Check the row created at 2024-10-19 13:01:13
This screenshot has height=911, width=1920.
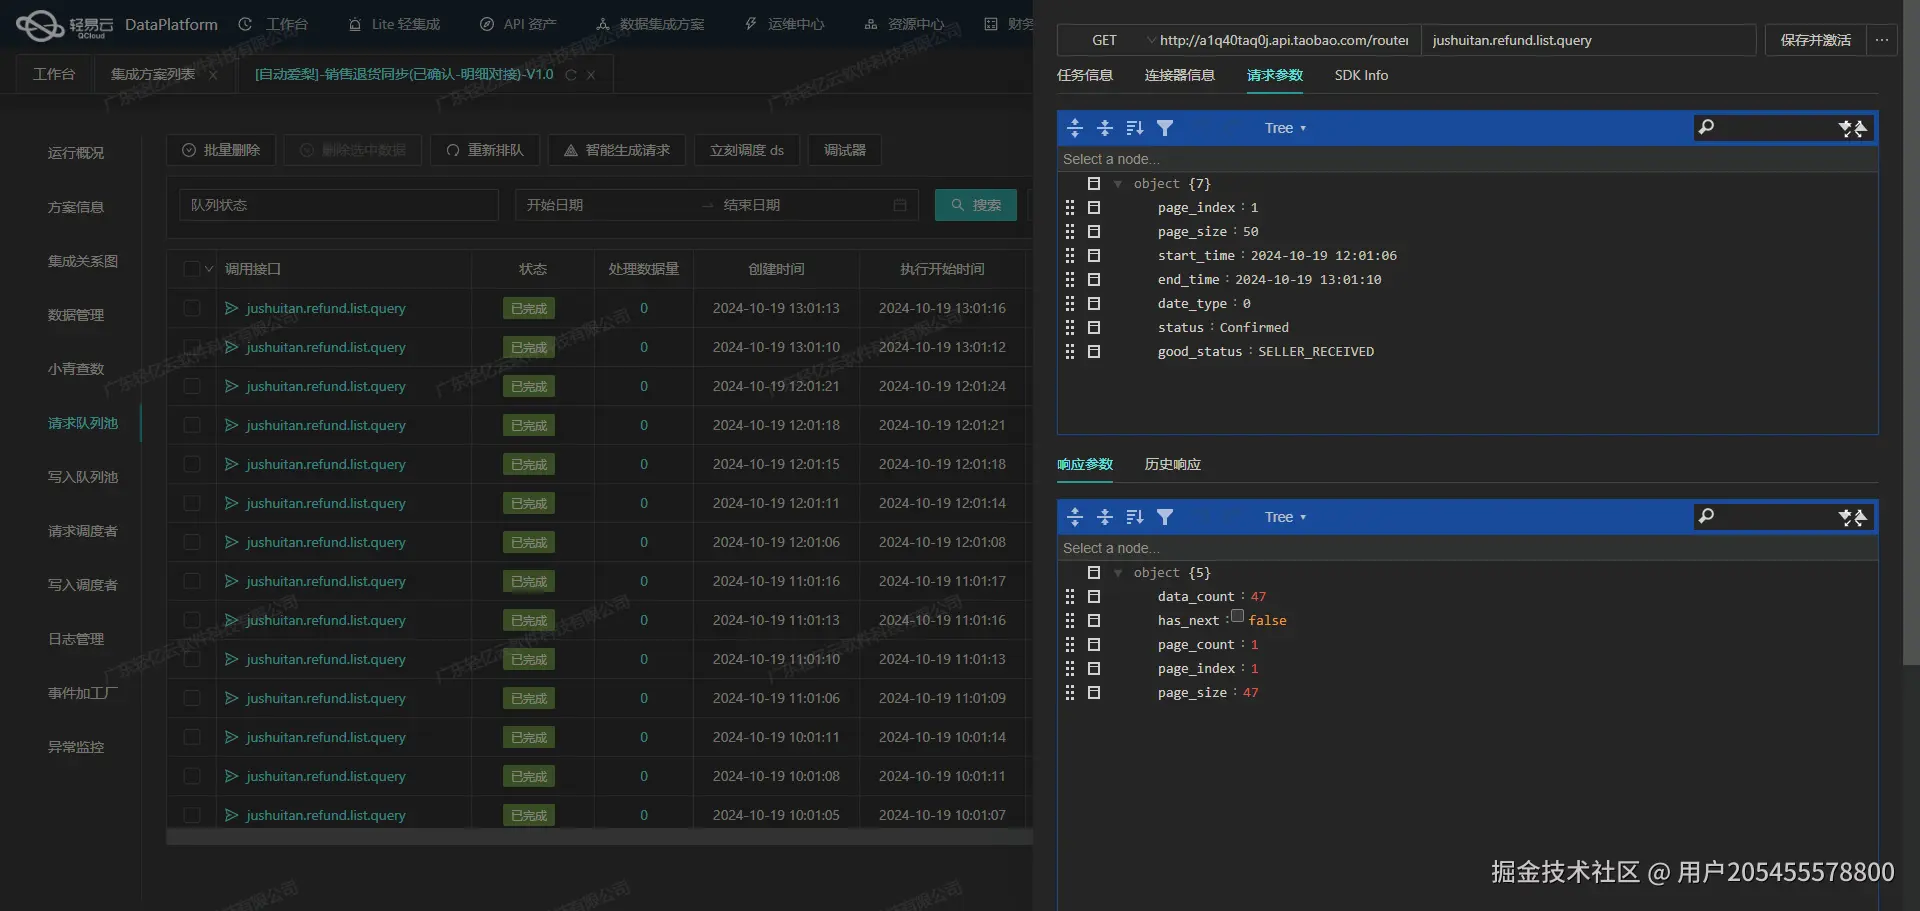coord(192,308)
